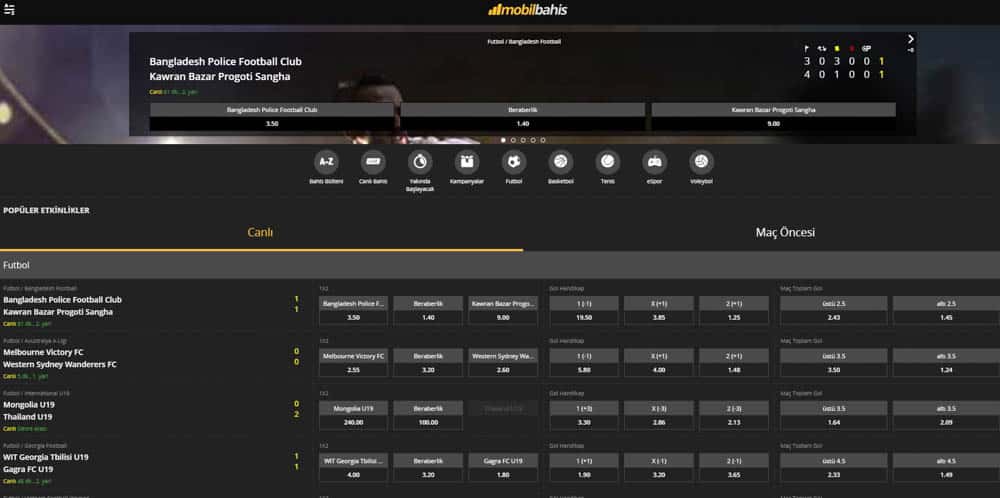The width and height of the screenshot is (1000, 498).
Task: Click the corner-kick flag stat icon in banner
Action: [807, 48]
